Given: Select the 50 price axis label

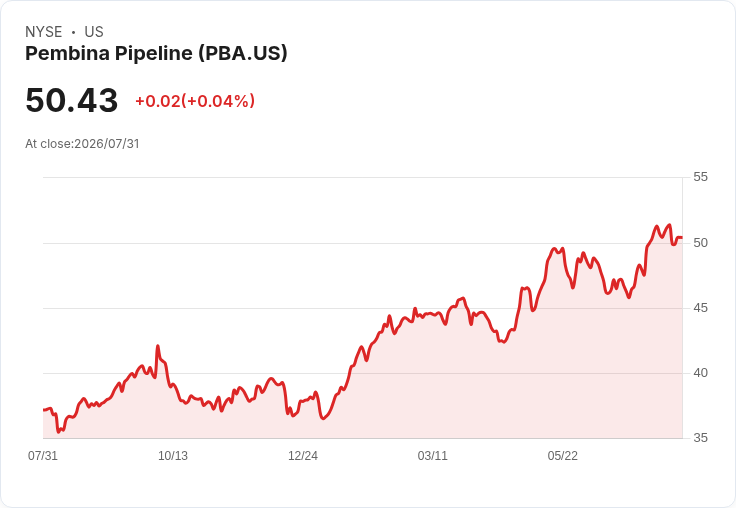Looking at the screenshot, I should tap(700, 243).
